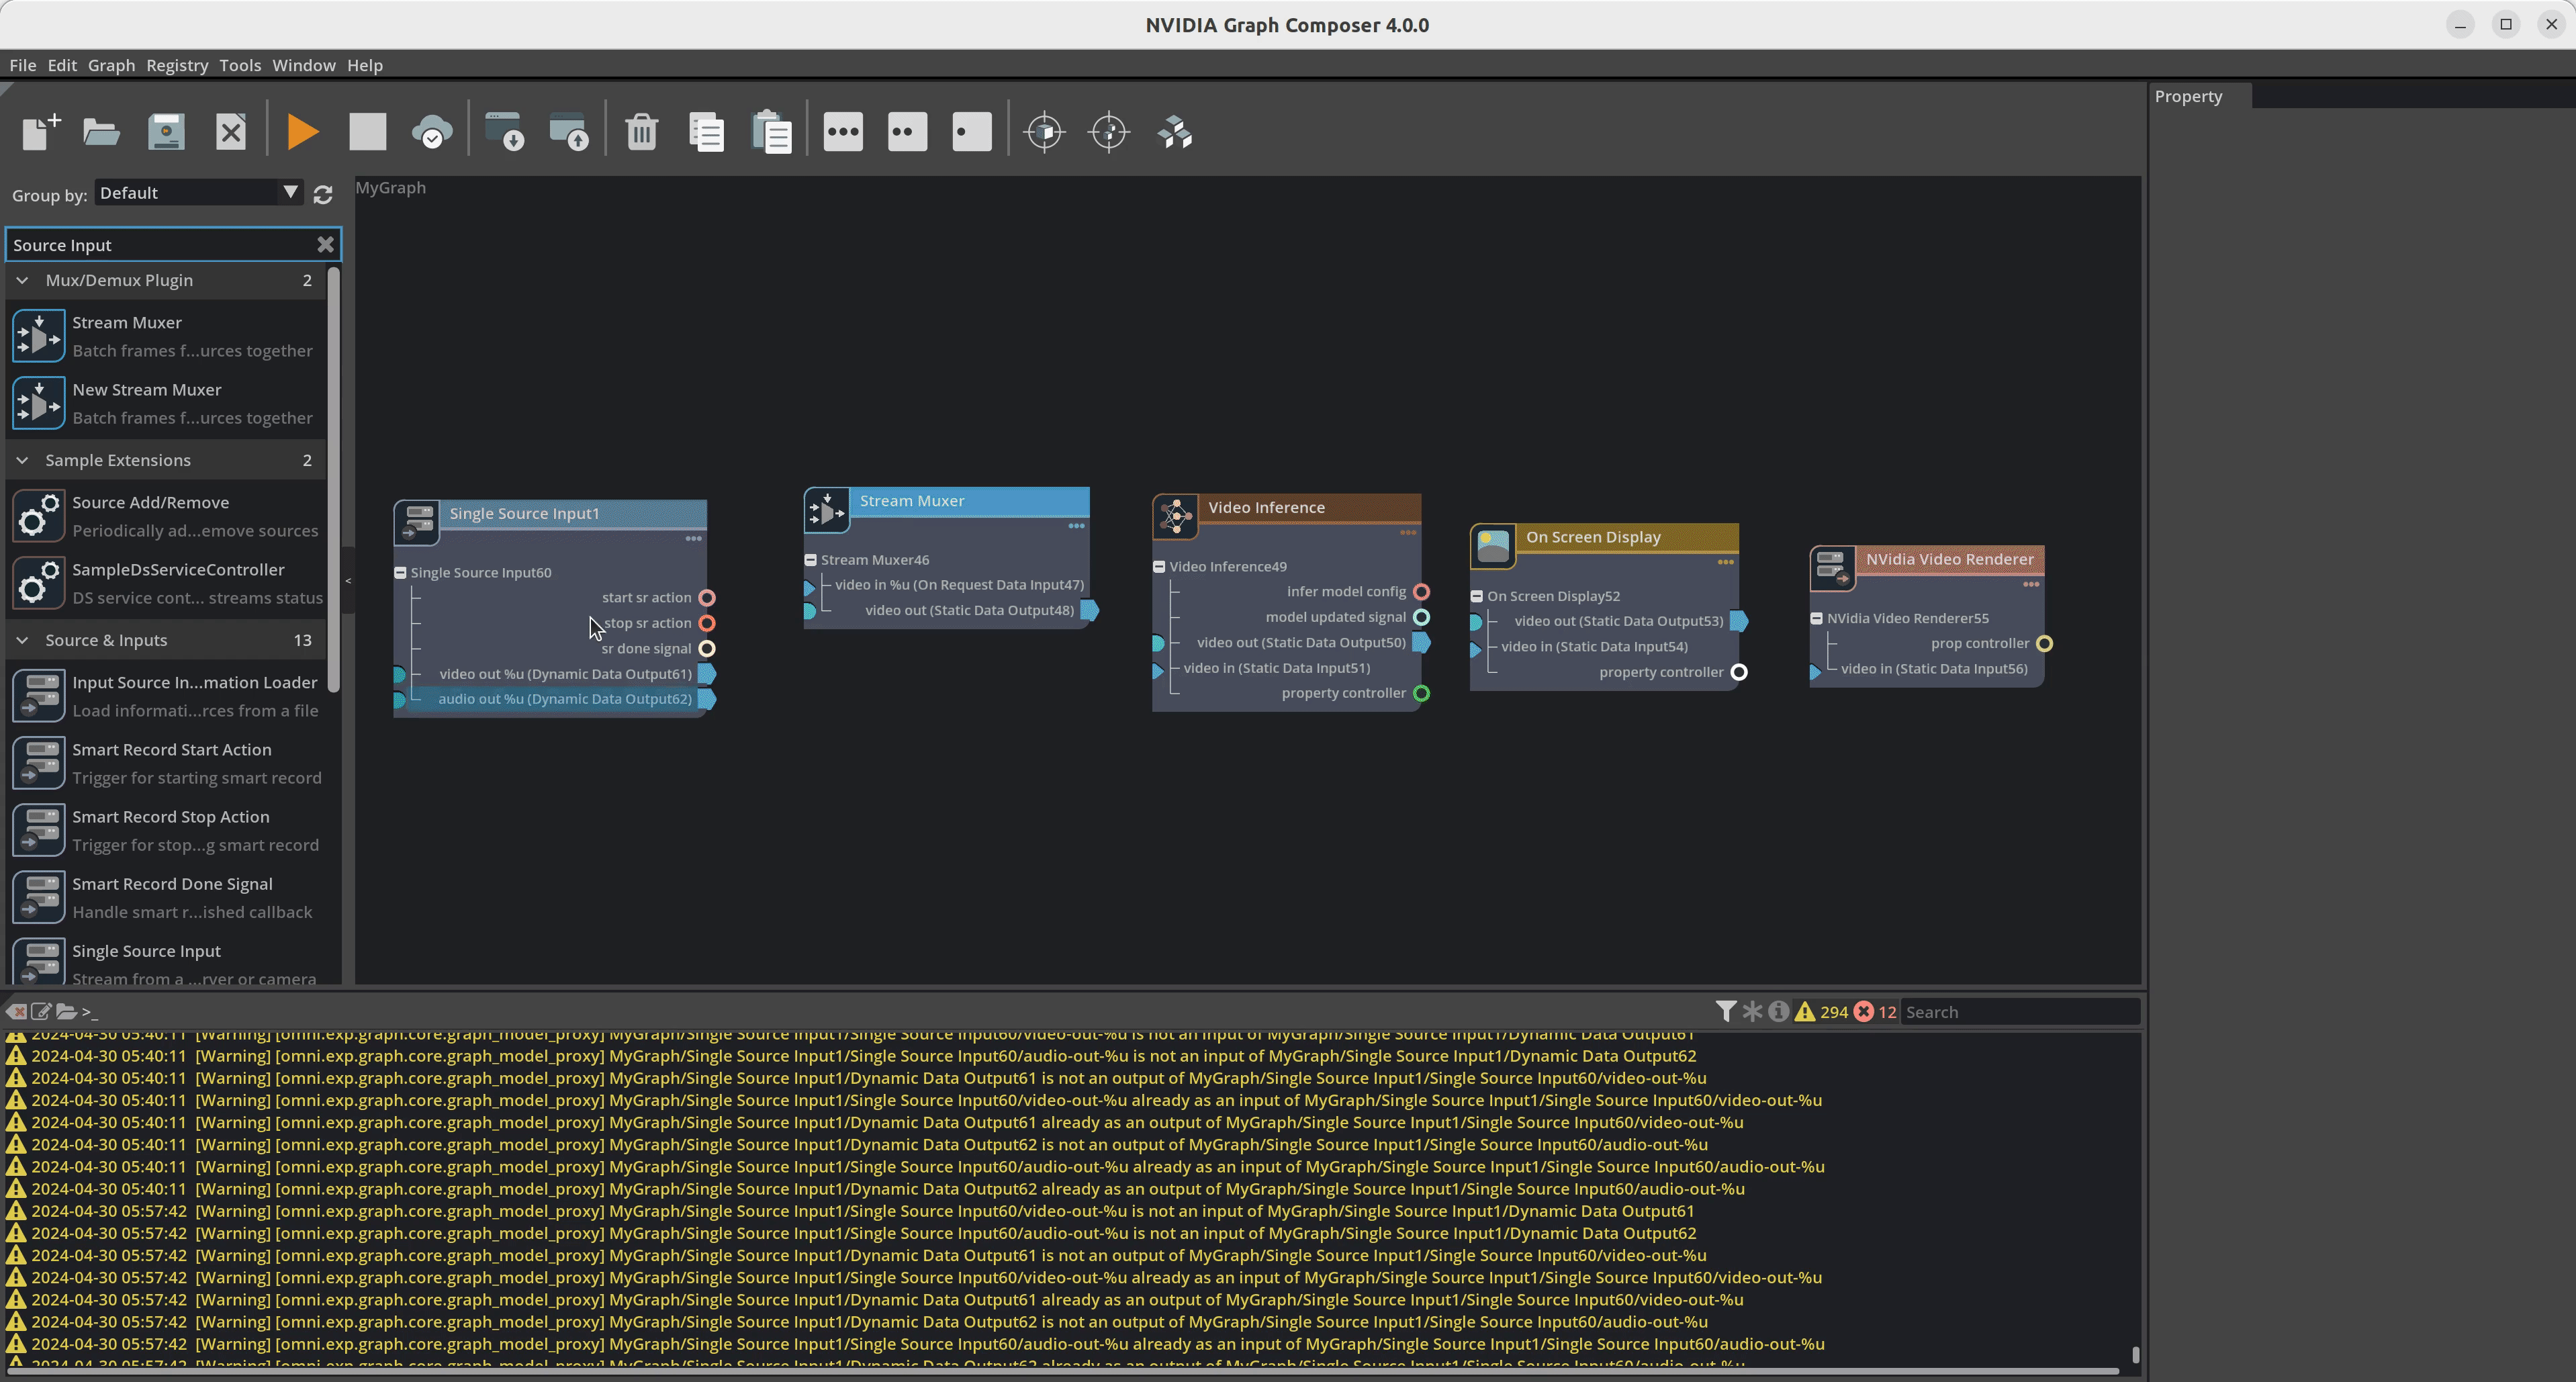The image size is (2576, 1382).
Task: Create a new graph with New icon
Action: (39, 131)
